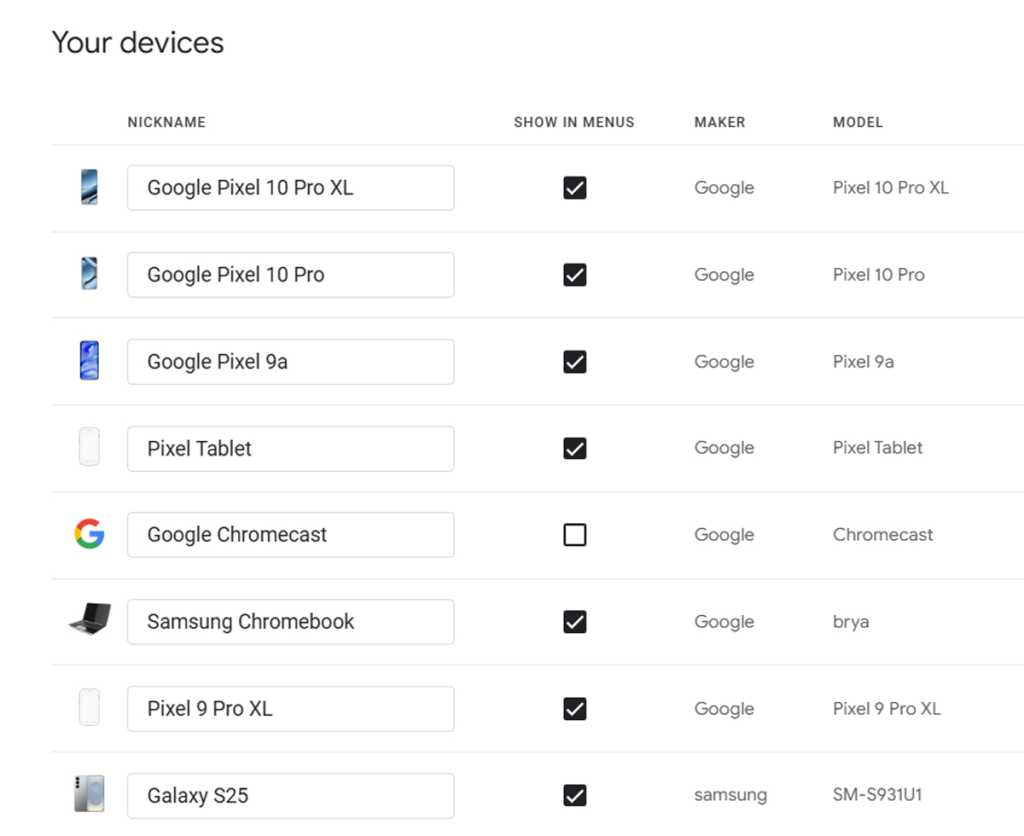
Task: Edit the Google Pixel 10 Pro nickname field
Action: click(290, 275)
